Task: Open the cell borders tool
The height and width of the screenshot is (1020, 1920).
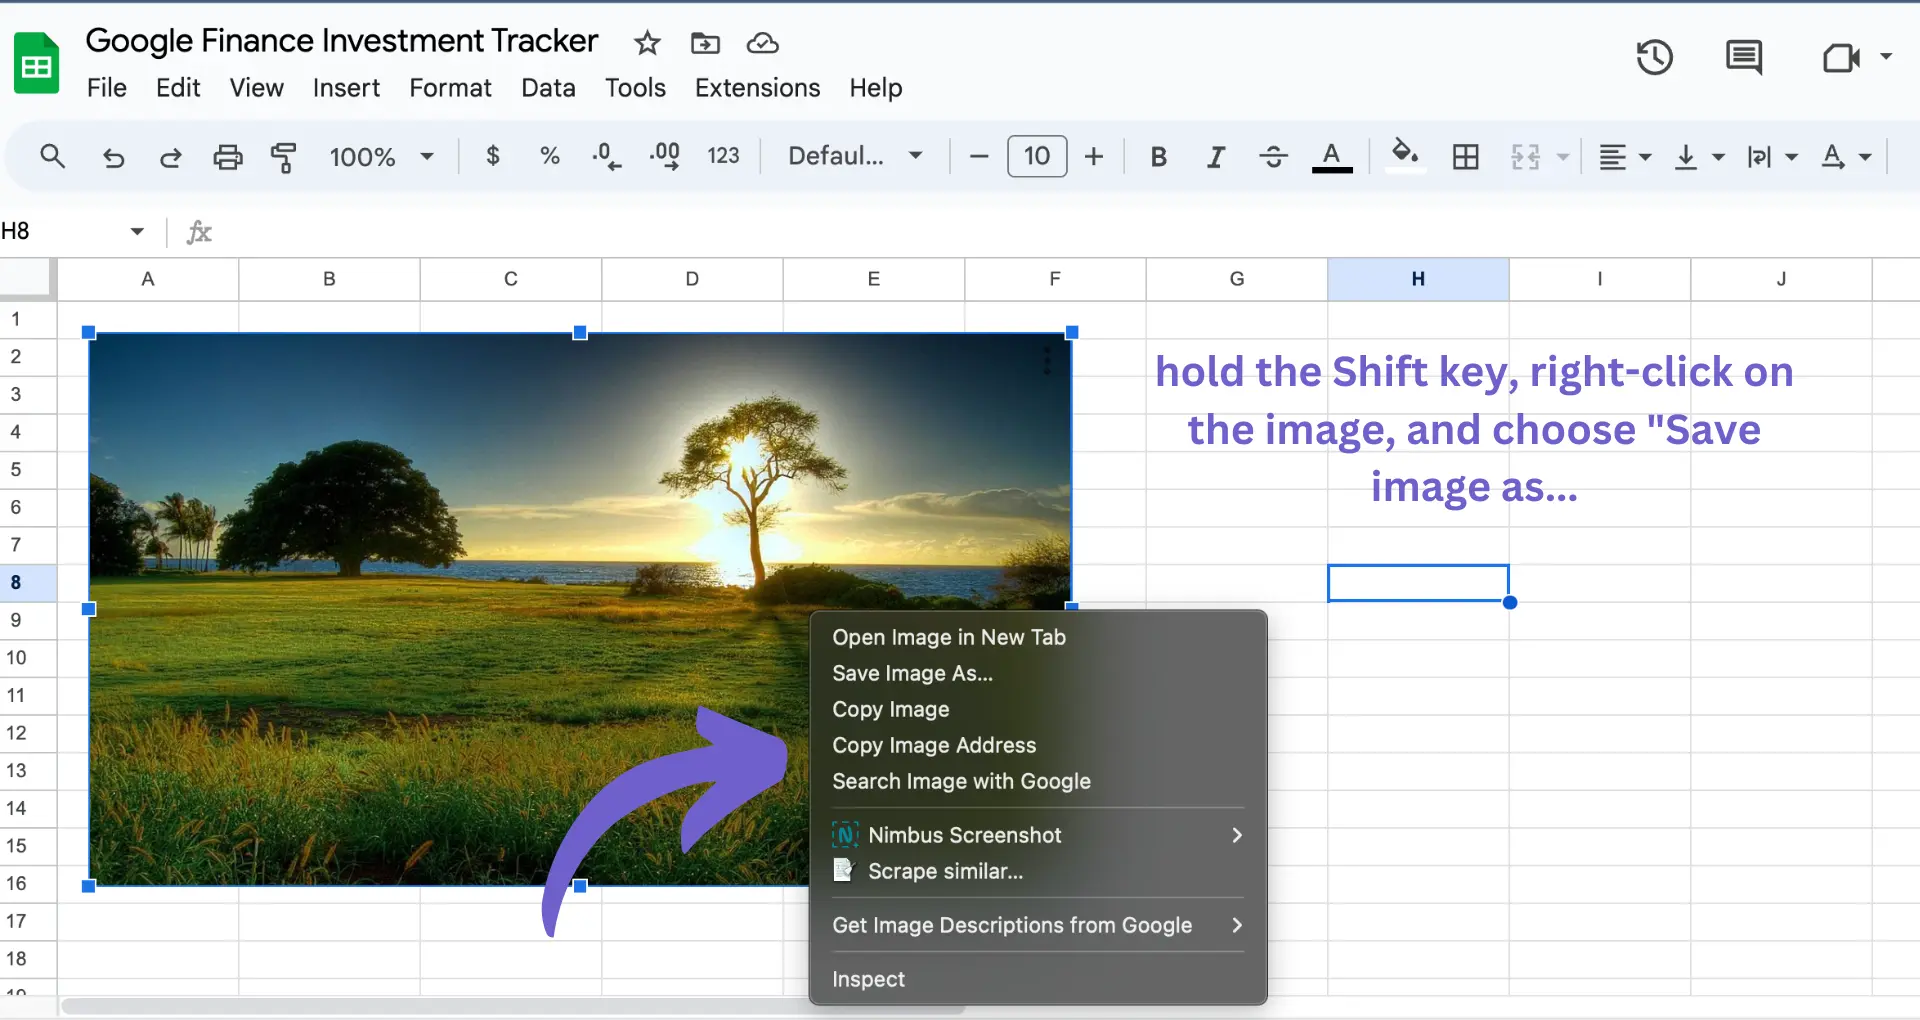Action: [x=1466, y=157]
